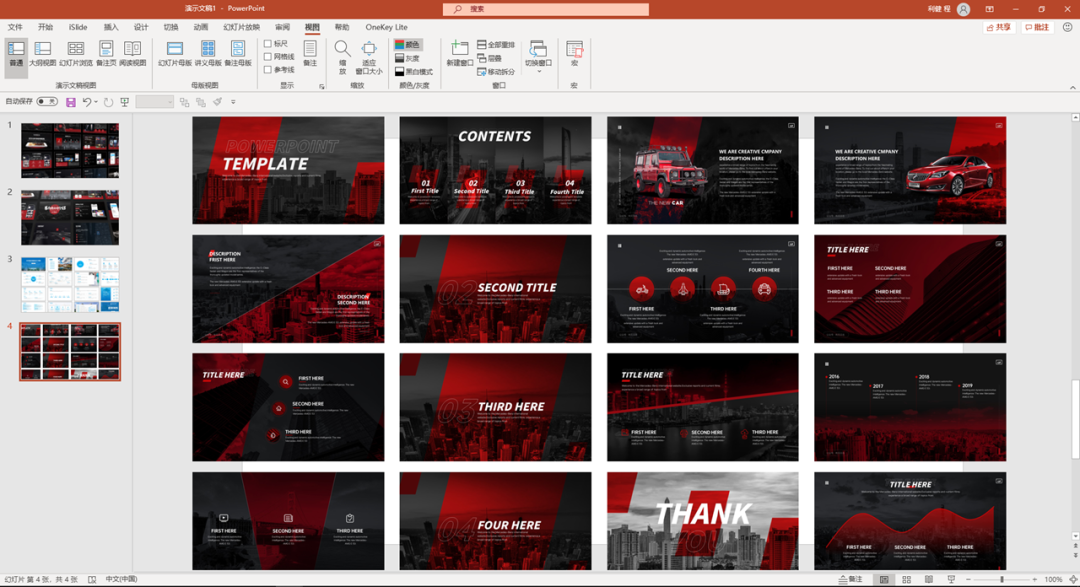The image size is (1080, 587).
Task: Fit slide to window (适应窗口大小)
Action: point(369,56)
